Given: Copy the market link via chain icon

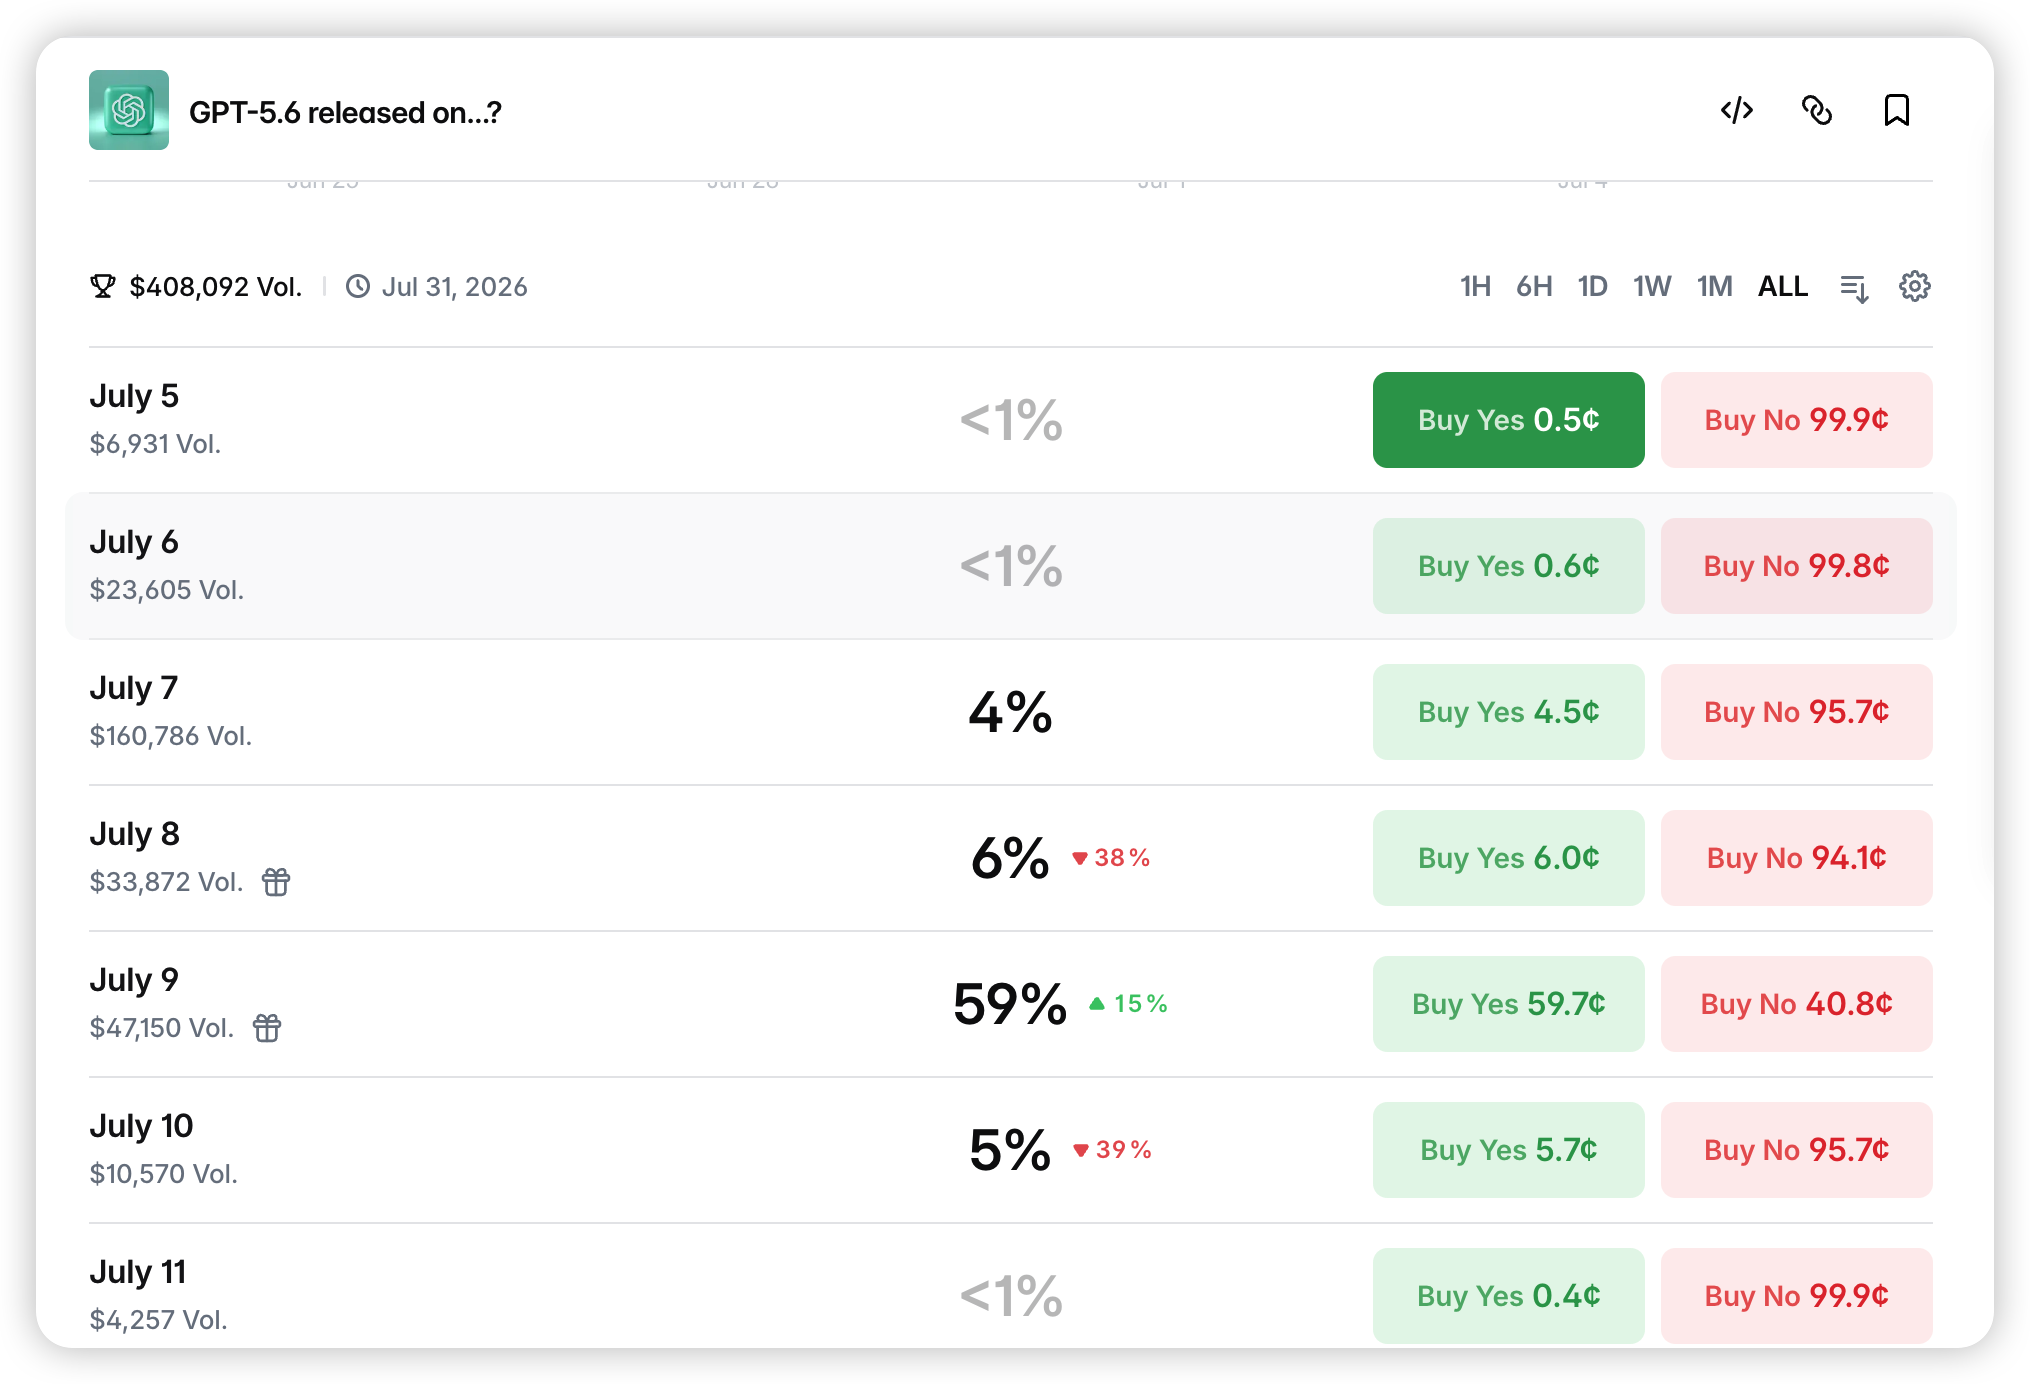Looking at the screenshot, I should tap(1816, 110).
